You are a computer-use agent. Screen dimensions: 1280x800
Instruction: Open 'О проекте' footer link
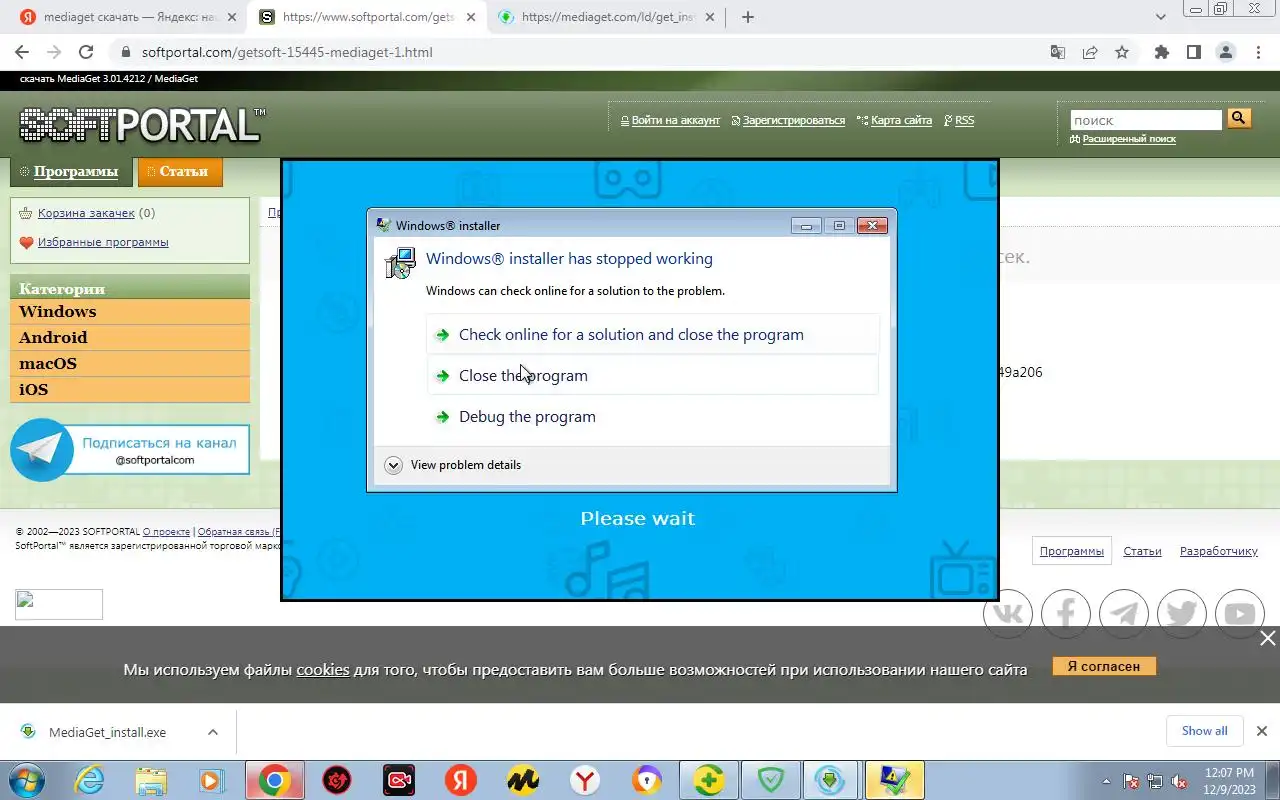(166, 532)
